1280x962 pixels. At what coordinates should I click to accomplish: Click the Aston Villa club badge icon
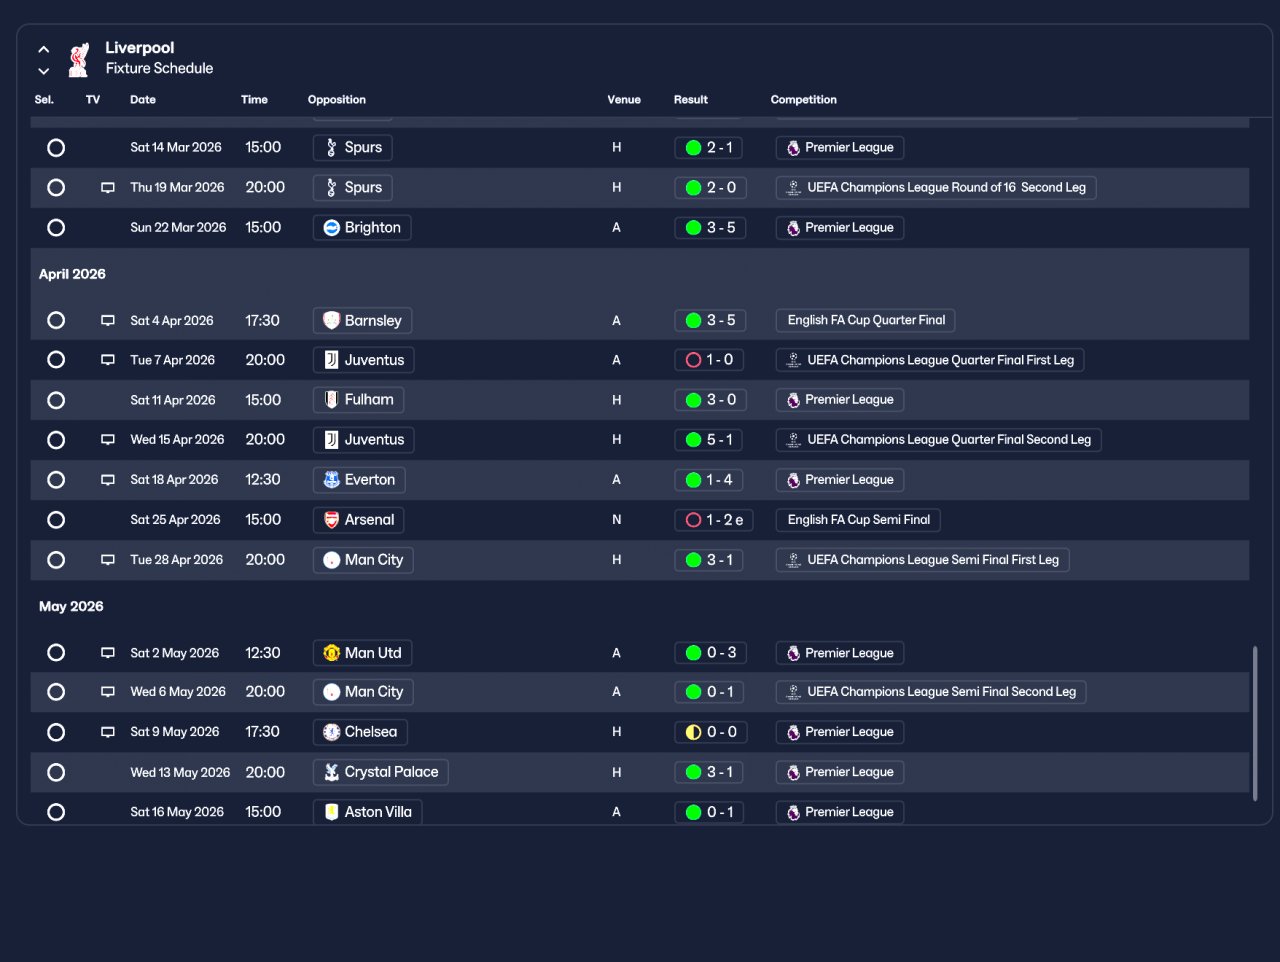tap(332, 812)
